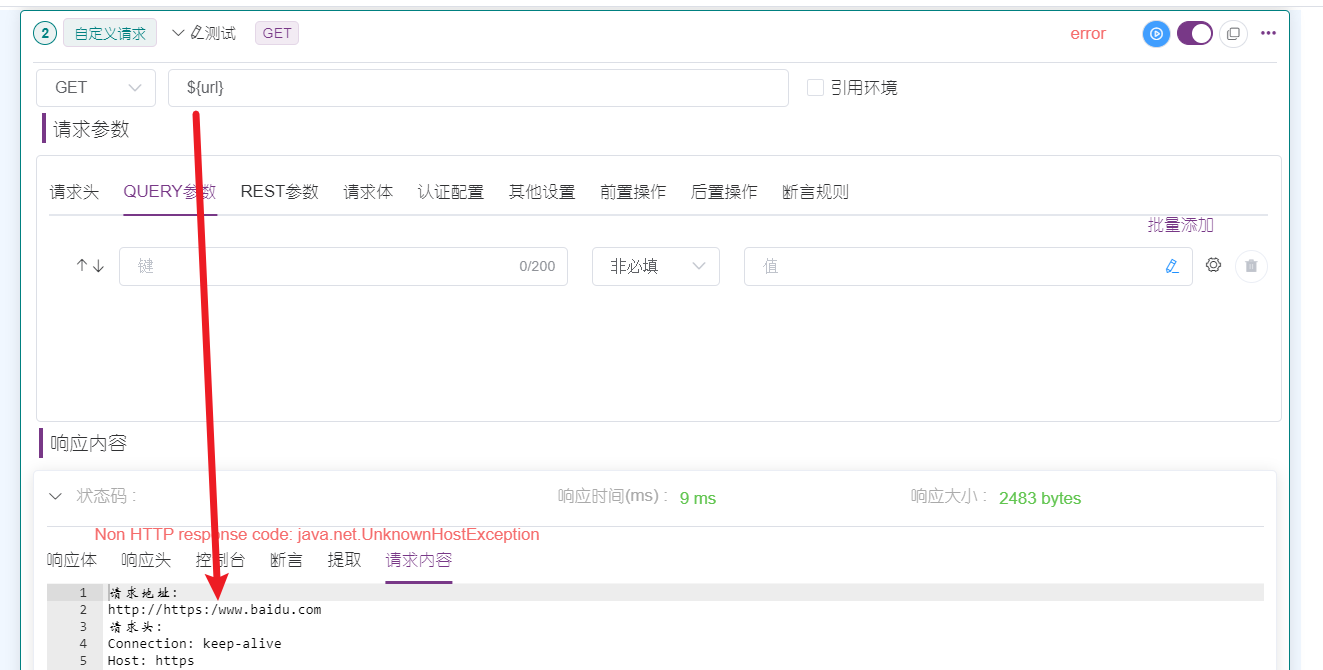Click the edit pencil in value field

click(x=1173, y=267)
